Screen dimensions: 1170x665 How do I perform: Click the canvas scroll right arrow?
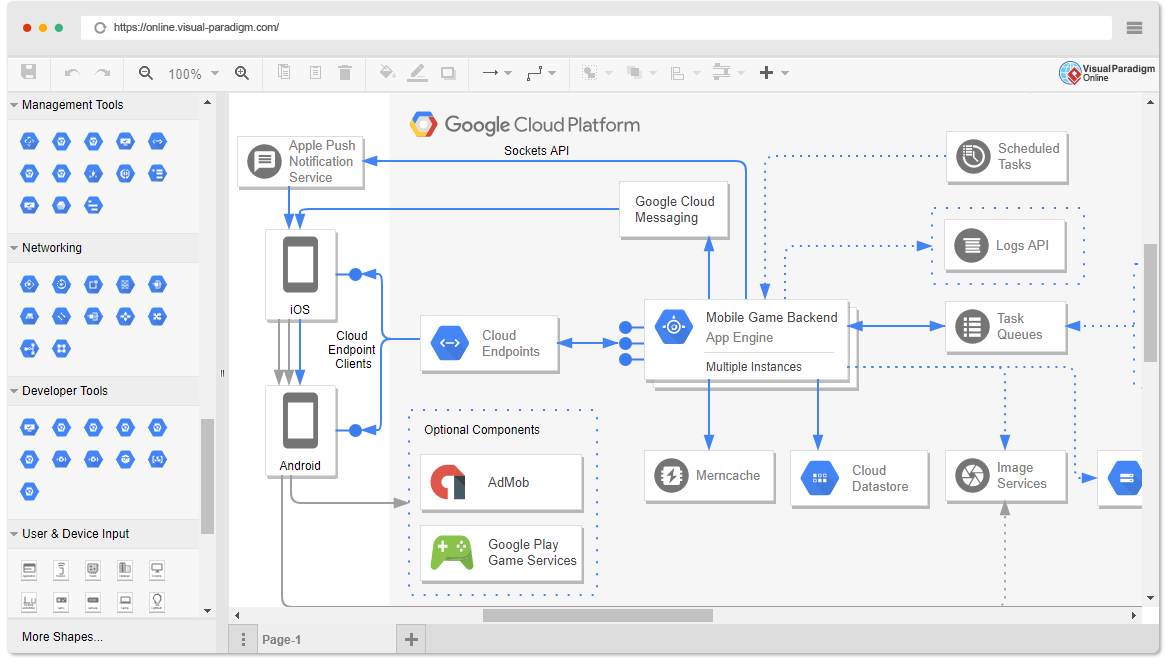(1133, 616)
